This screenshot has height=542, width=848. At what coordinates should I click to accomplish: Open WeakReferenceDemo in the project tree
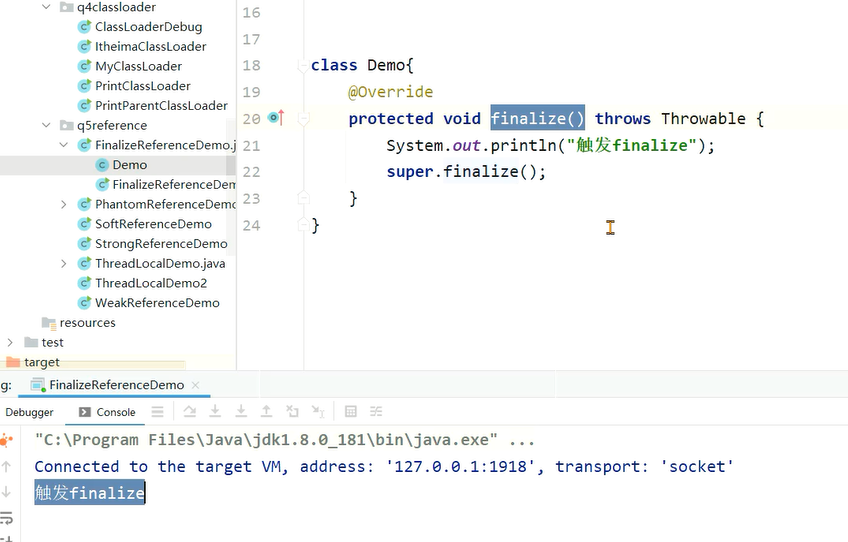point(156,303)
